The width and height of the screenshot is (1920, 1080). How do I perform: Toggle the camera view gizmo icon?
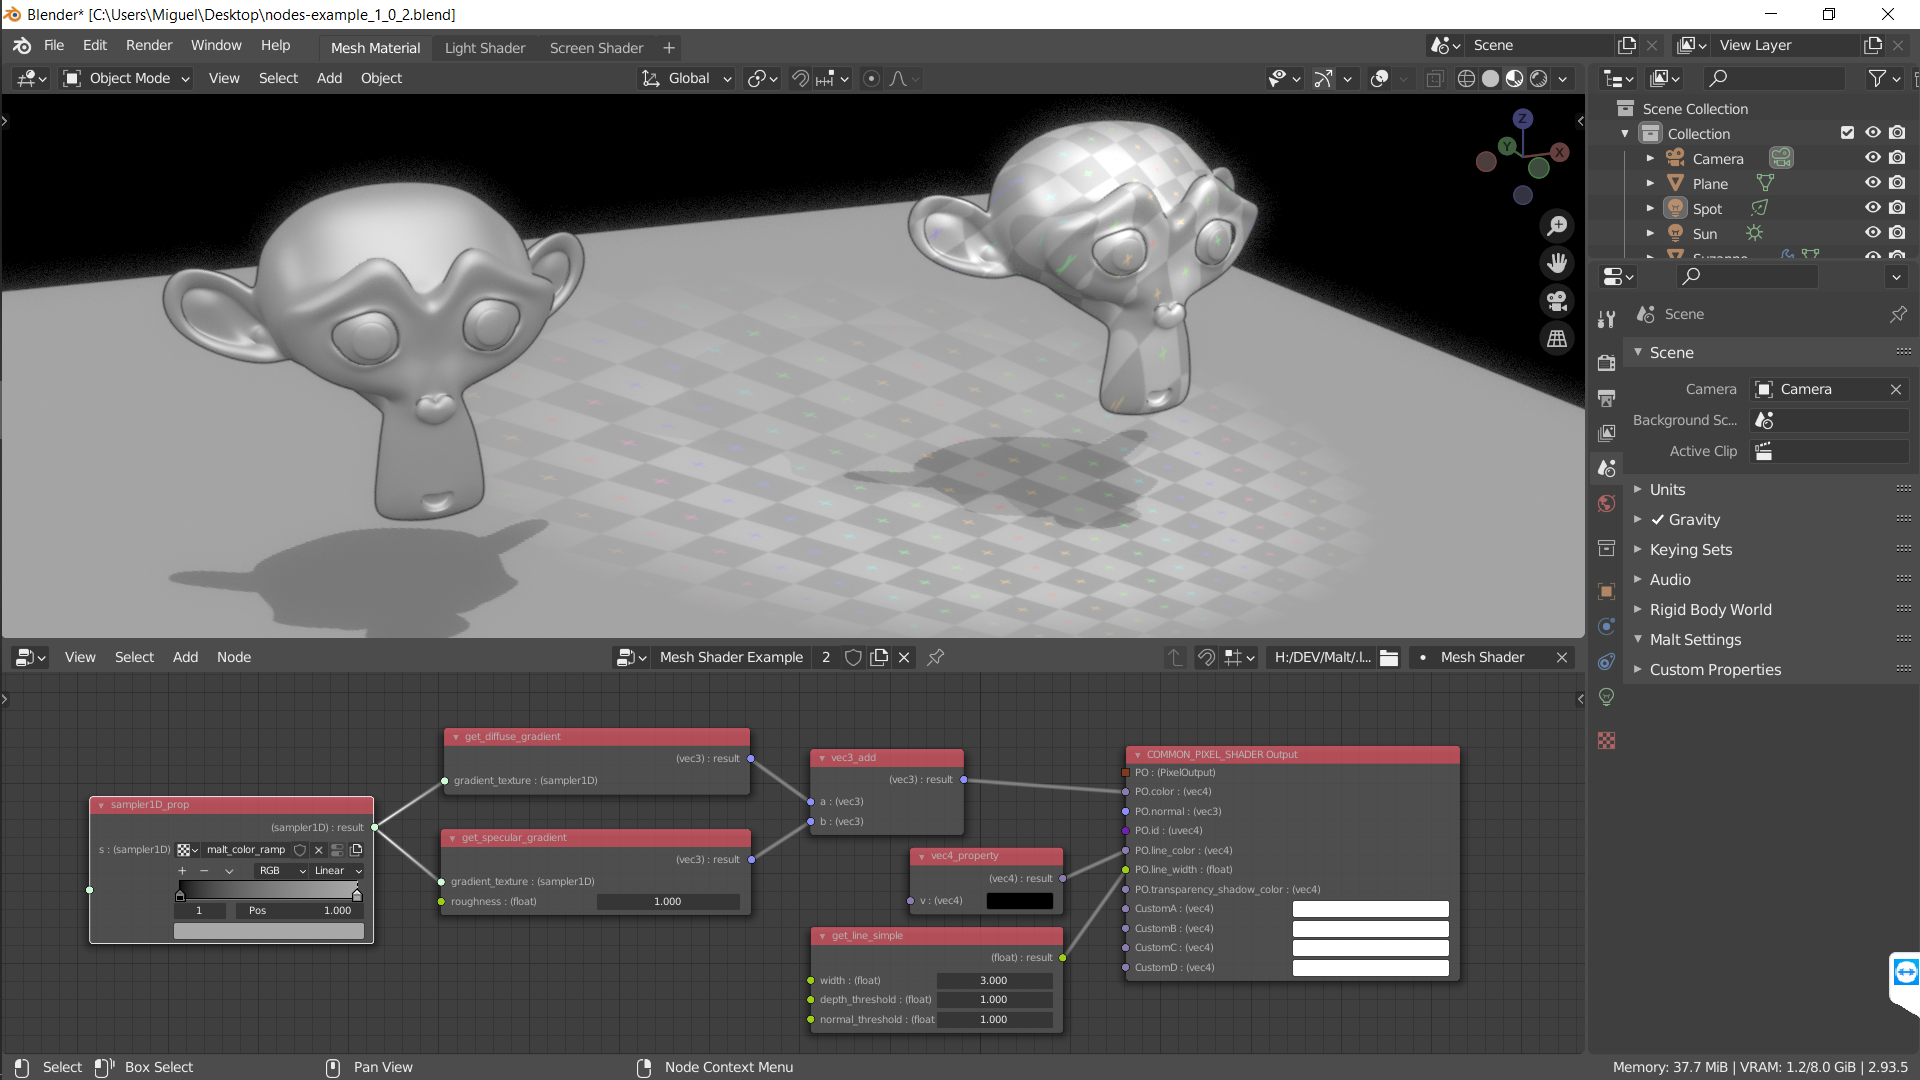click(x=1557, y=301)
